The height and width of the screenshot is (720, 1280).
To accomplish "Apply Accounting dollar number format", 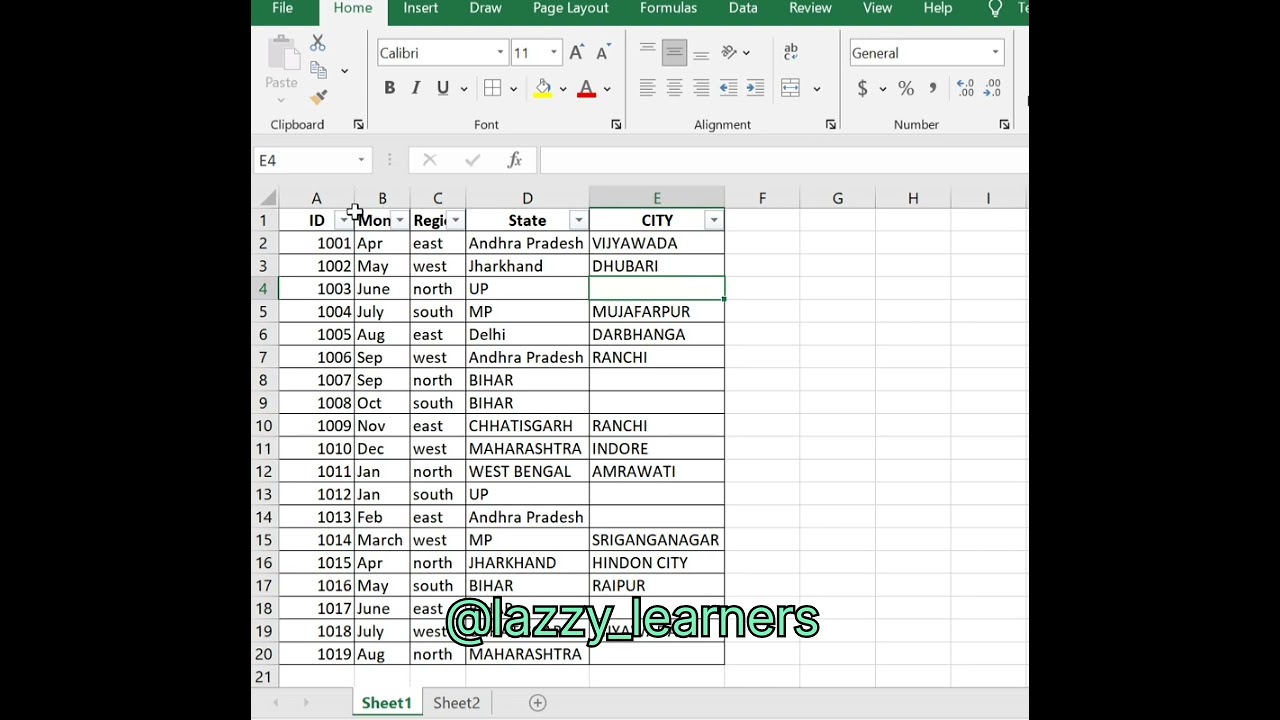I will click(862, 88).
